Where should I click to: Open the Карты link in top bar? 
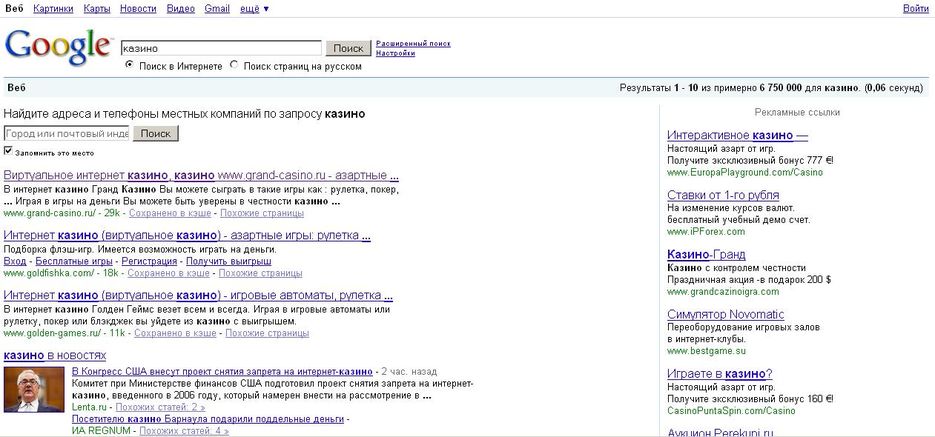[97, 8]
